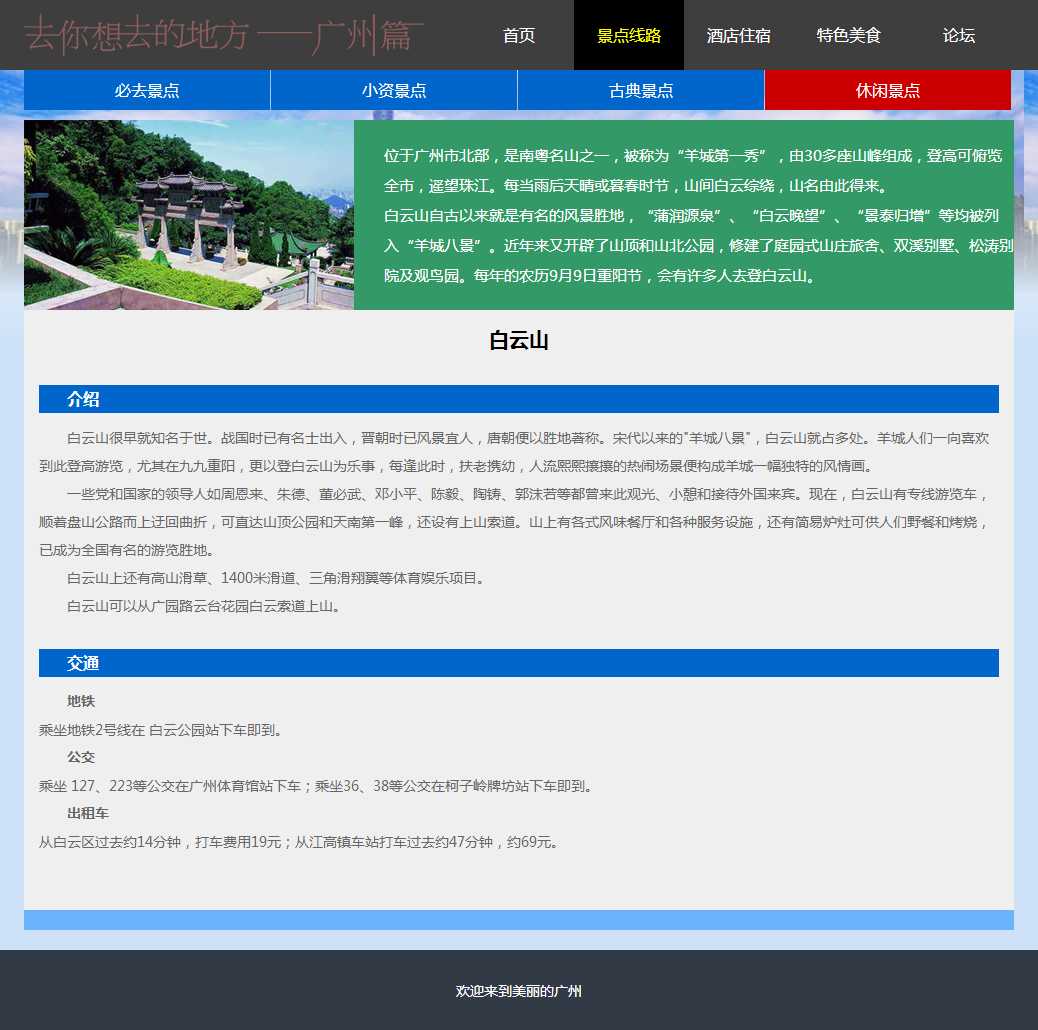This screenshot has width=1038, height=1030.
Task: Click the 地铁 subheading
Action: point(81,701)
